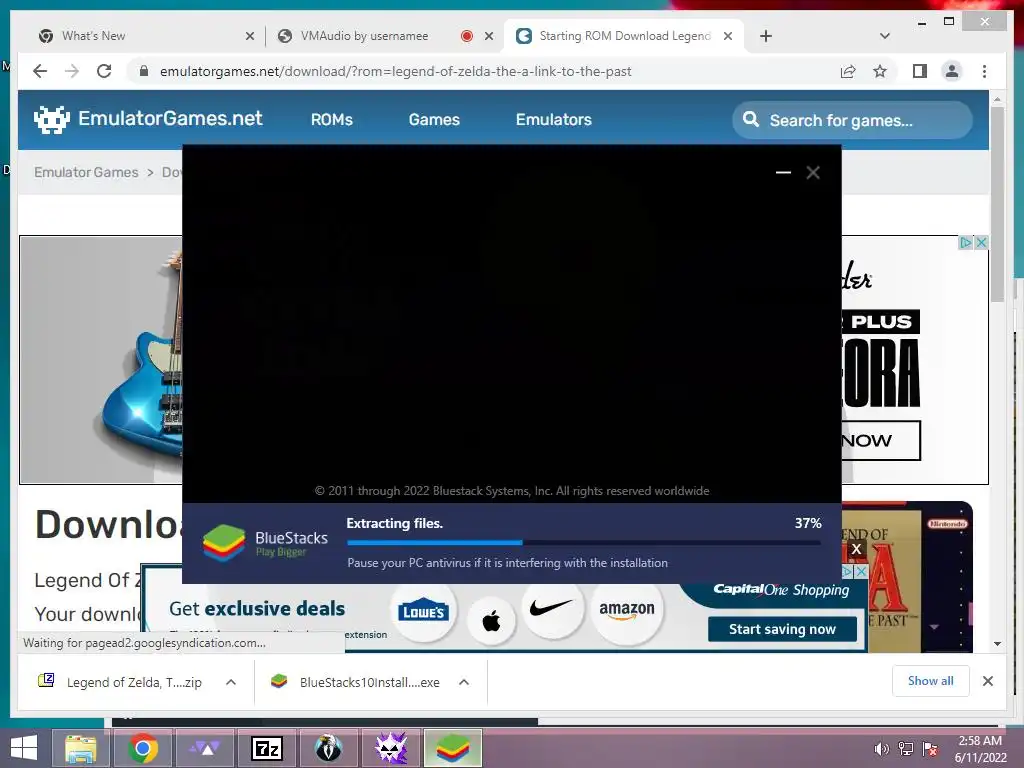Click the Nike logo in ad

tap(552, 609)
